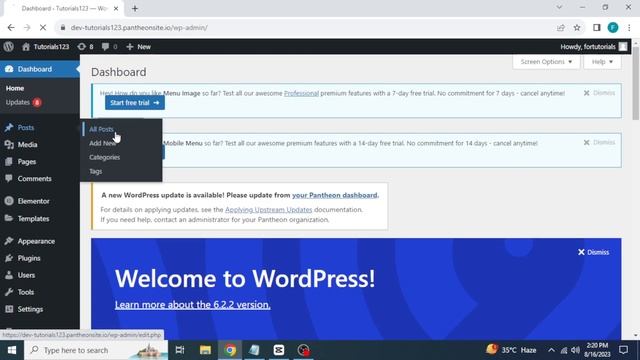
Task: Open volume control in system tray
Action: 576,350
